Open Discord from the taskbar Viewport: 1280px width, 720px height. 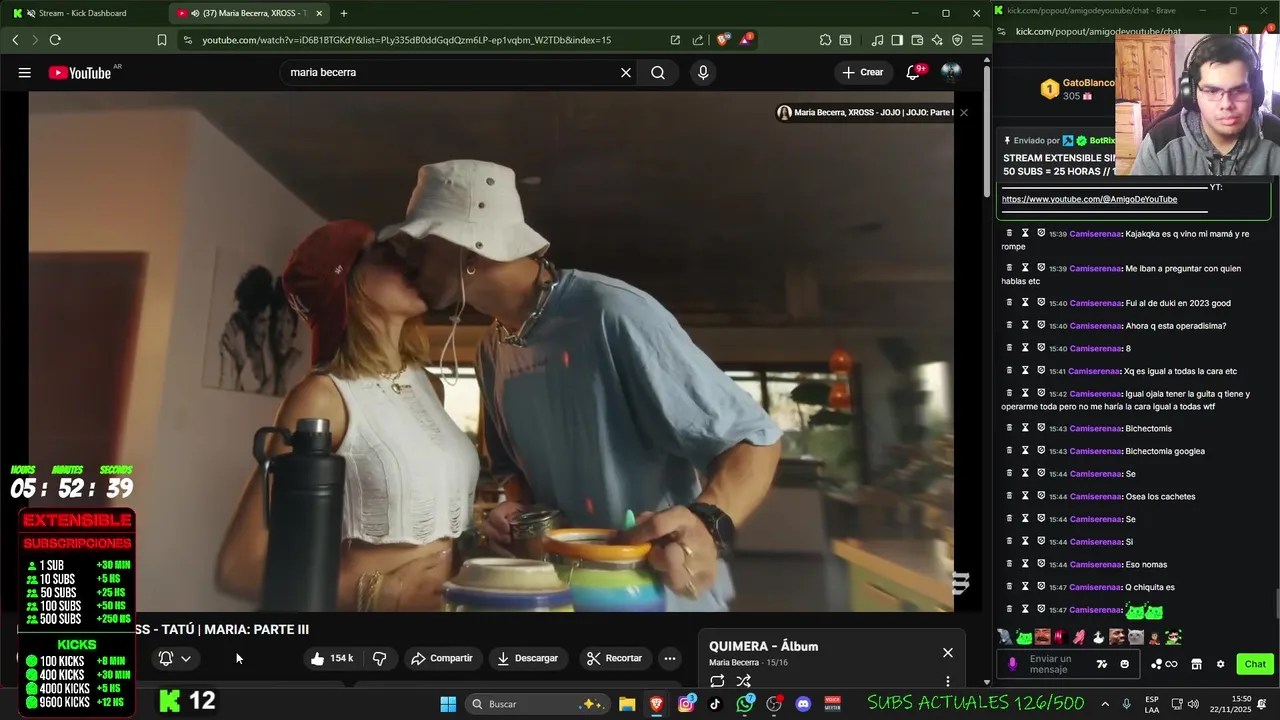[803, 704]
